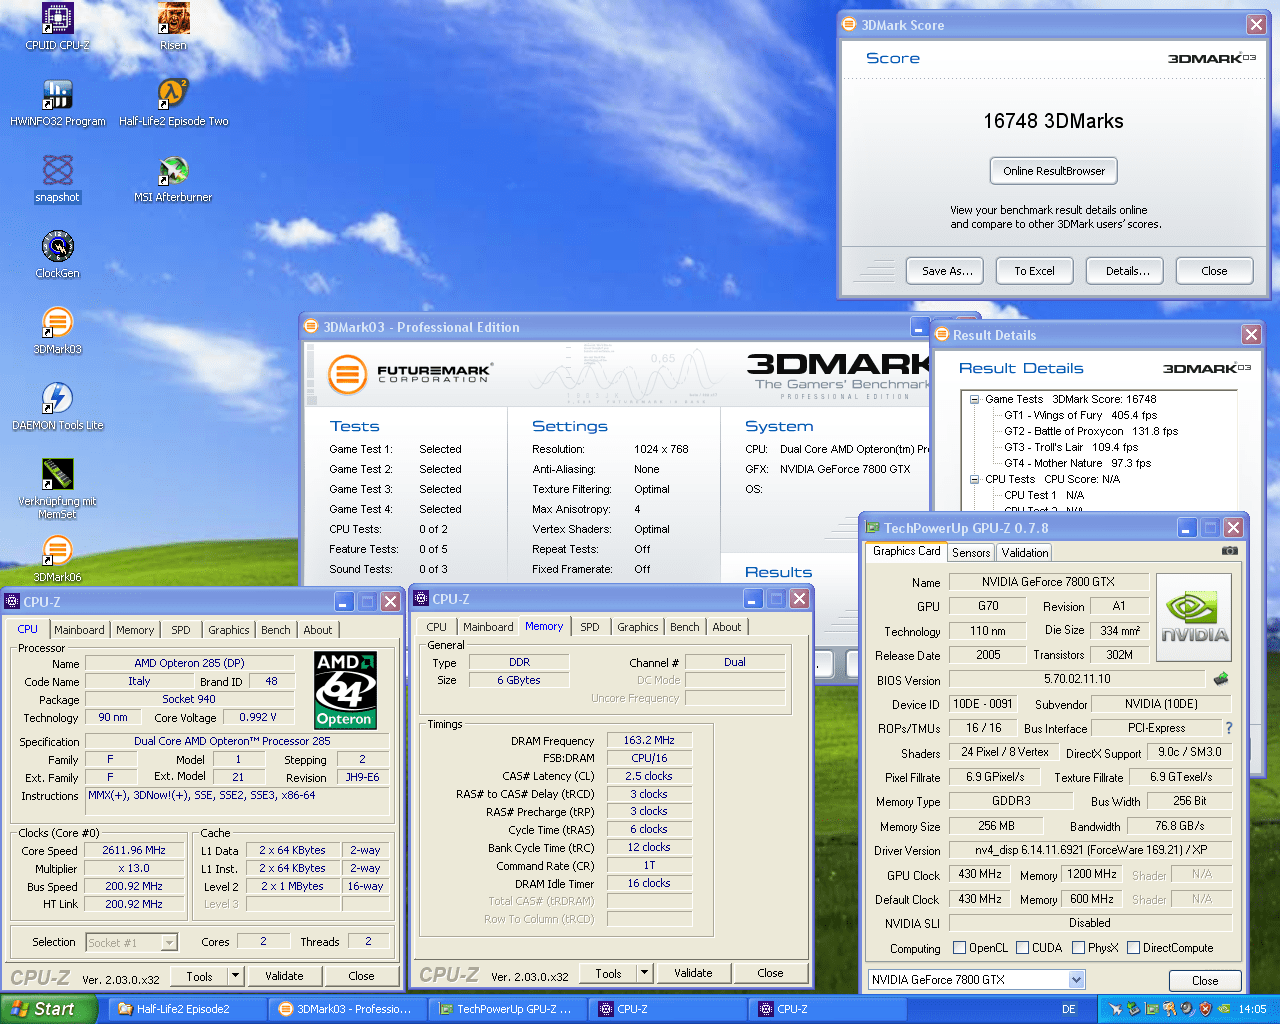The image size is (1280, 1024).
Task: Switch to the Sensors tab in GPU-Z
Action: 971,553
